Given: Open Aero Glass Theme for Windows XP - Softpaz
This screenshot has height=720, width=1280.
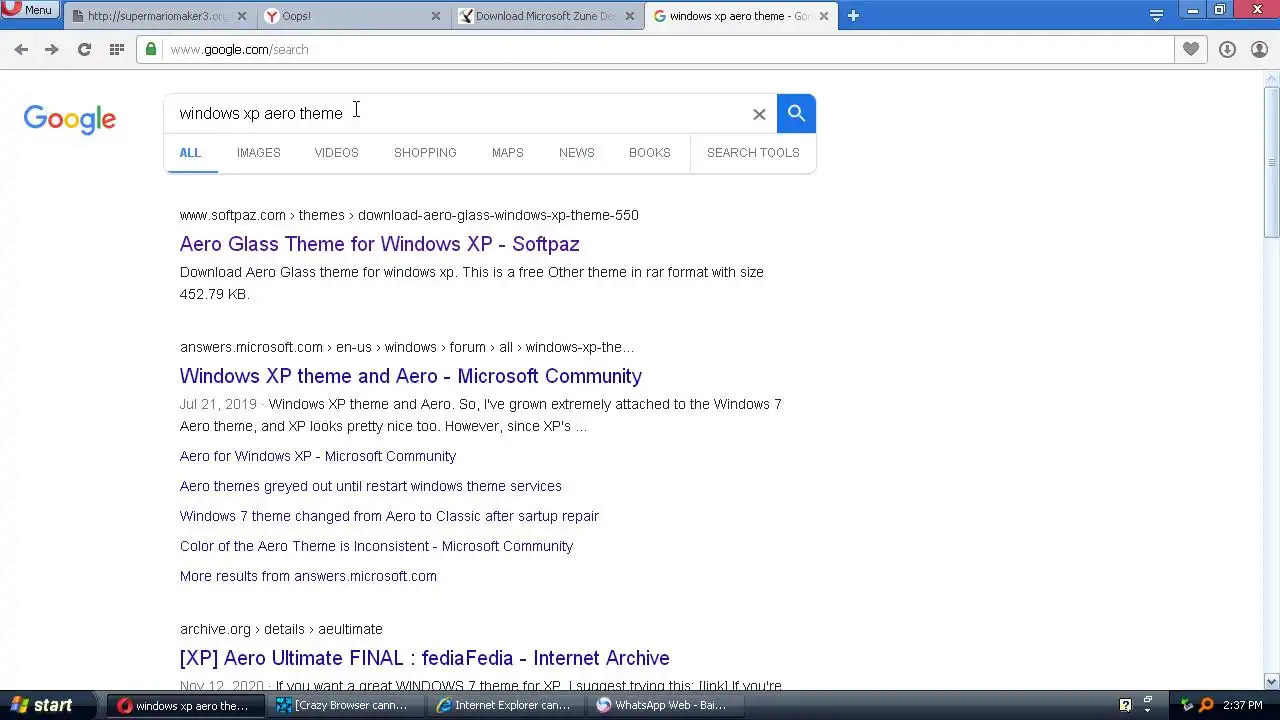Looking at the screenshot, I should [x=379, y=244].
